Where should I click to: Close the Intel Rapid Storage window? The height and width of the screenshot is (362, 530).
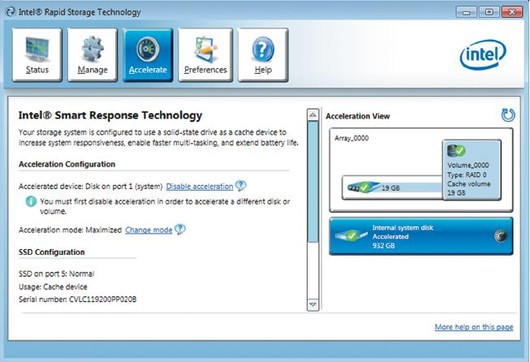pyautogui.click(x=512, y=13)
